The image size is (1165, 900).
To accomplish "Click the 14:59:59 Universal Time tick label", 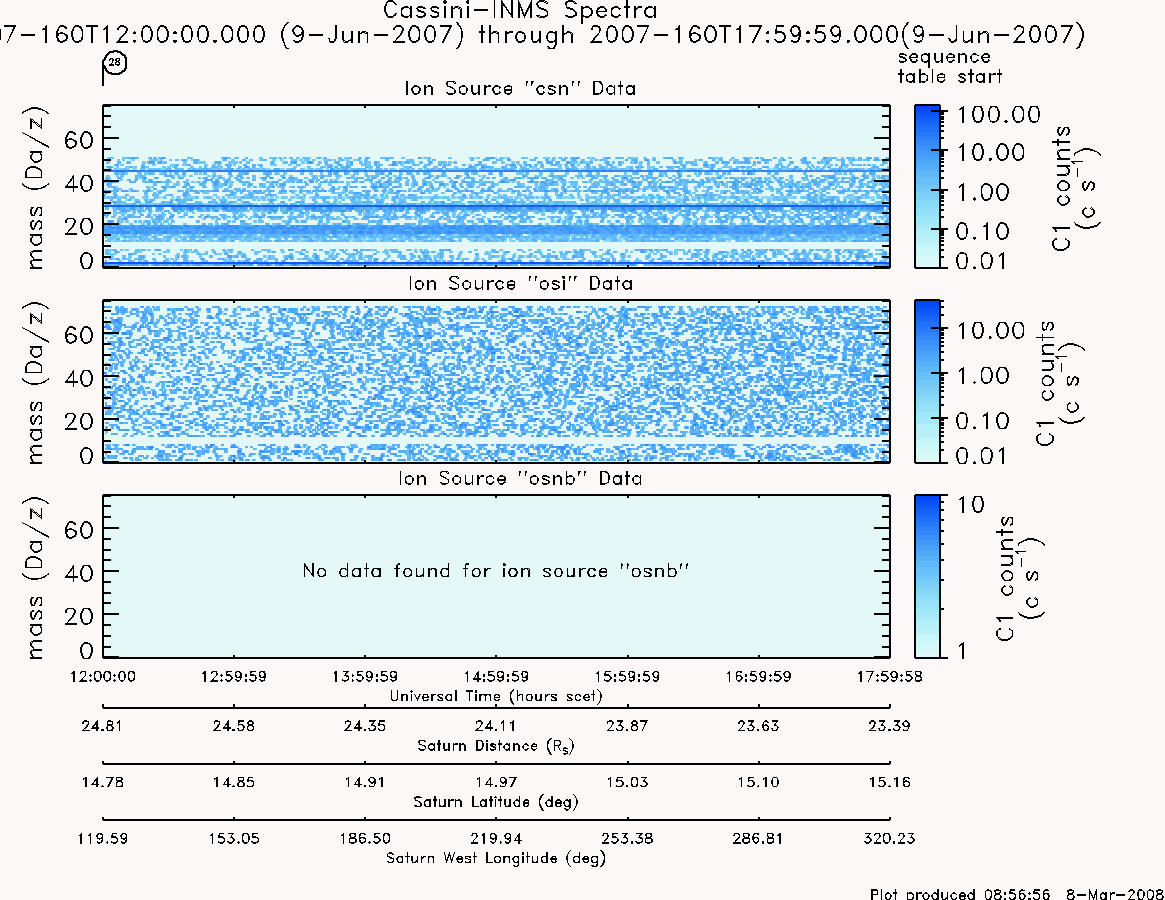I will pyautogui.click(x=496, y=676).
